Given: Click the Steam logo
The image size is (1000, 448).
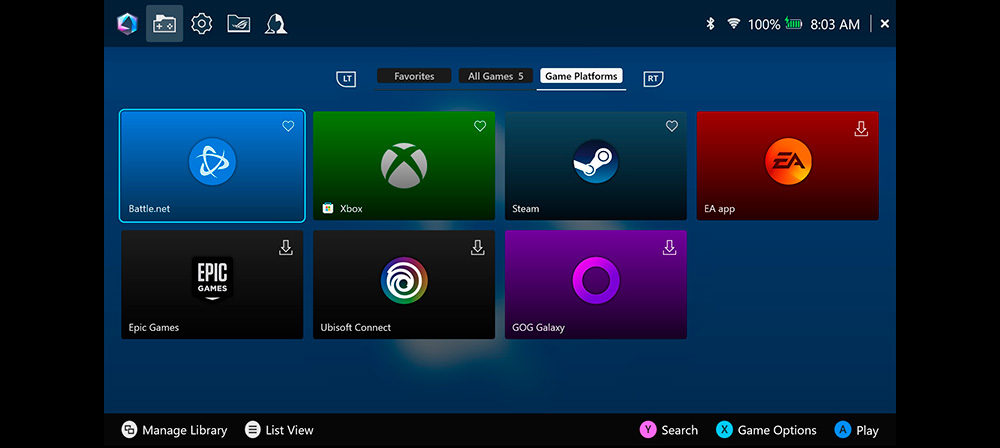Looking at the screenshot, I should click(596, 162).
